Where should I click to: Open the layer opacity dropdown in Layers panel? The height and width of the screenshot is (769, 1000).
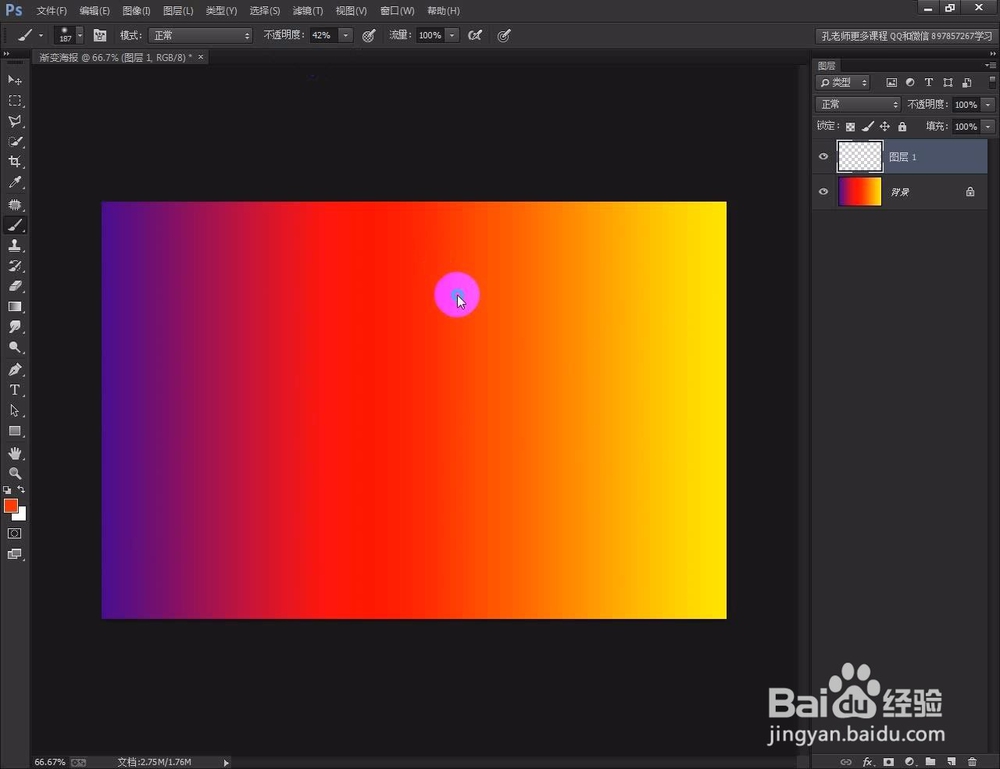click(987, 104)
